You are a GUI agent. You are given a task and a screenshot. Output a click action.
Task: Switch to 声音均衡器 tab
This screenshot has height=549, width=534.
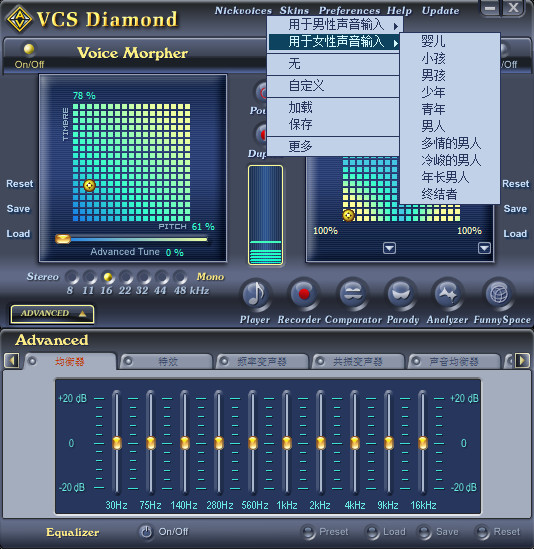click(x=454, y=361)
